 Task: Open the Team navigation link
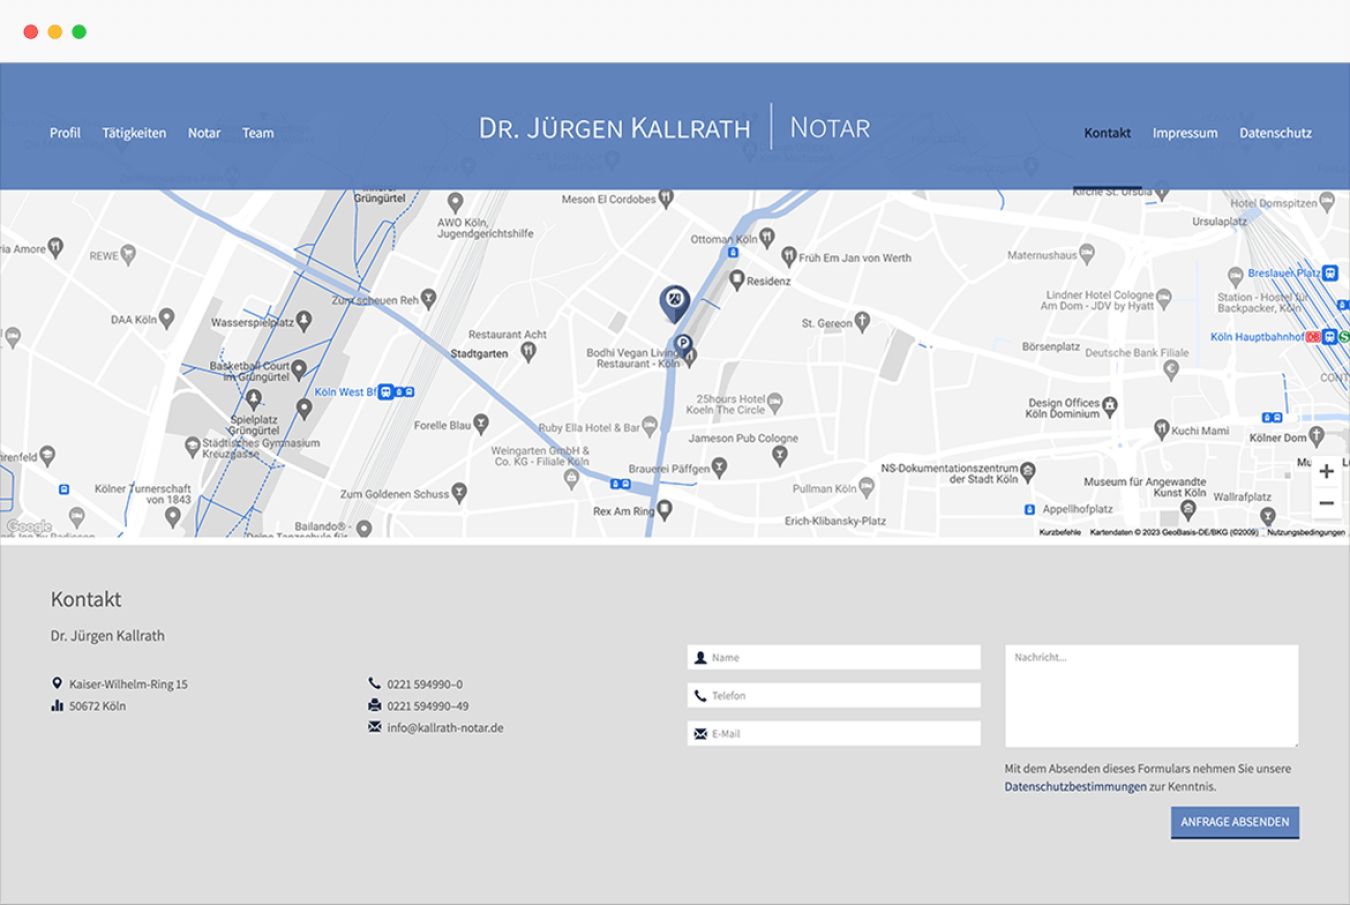coord(258,133)
